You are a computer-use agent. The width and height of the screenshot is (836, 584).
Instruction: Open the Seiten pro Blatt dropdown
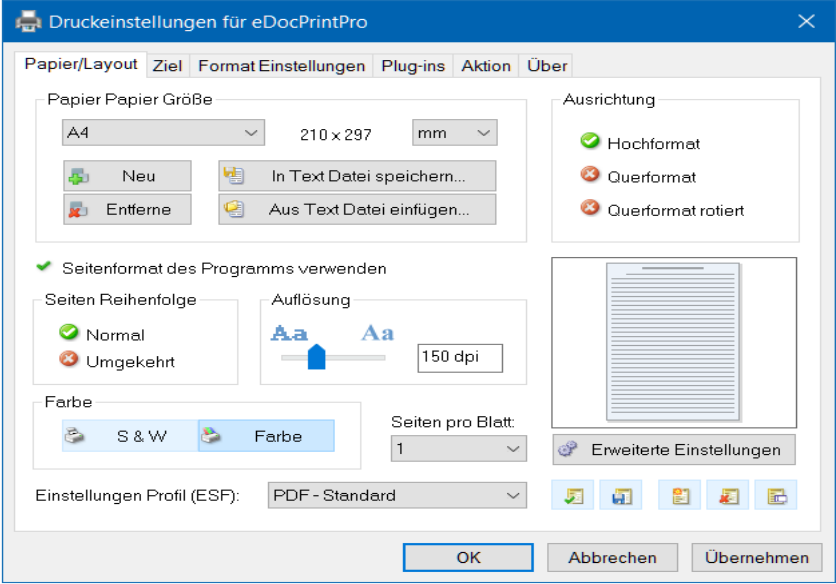[459, 449]
